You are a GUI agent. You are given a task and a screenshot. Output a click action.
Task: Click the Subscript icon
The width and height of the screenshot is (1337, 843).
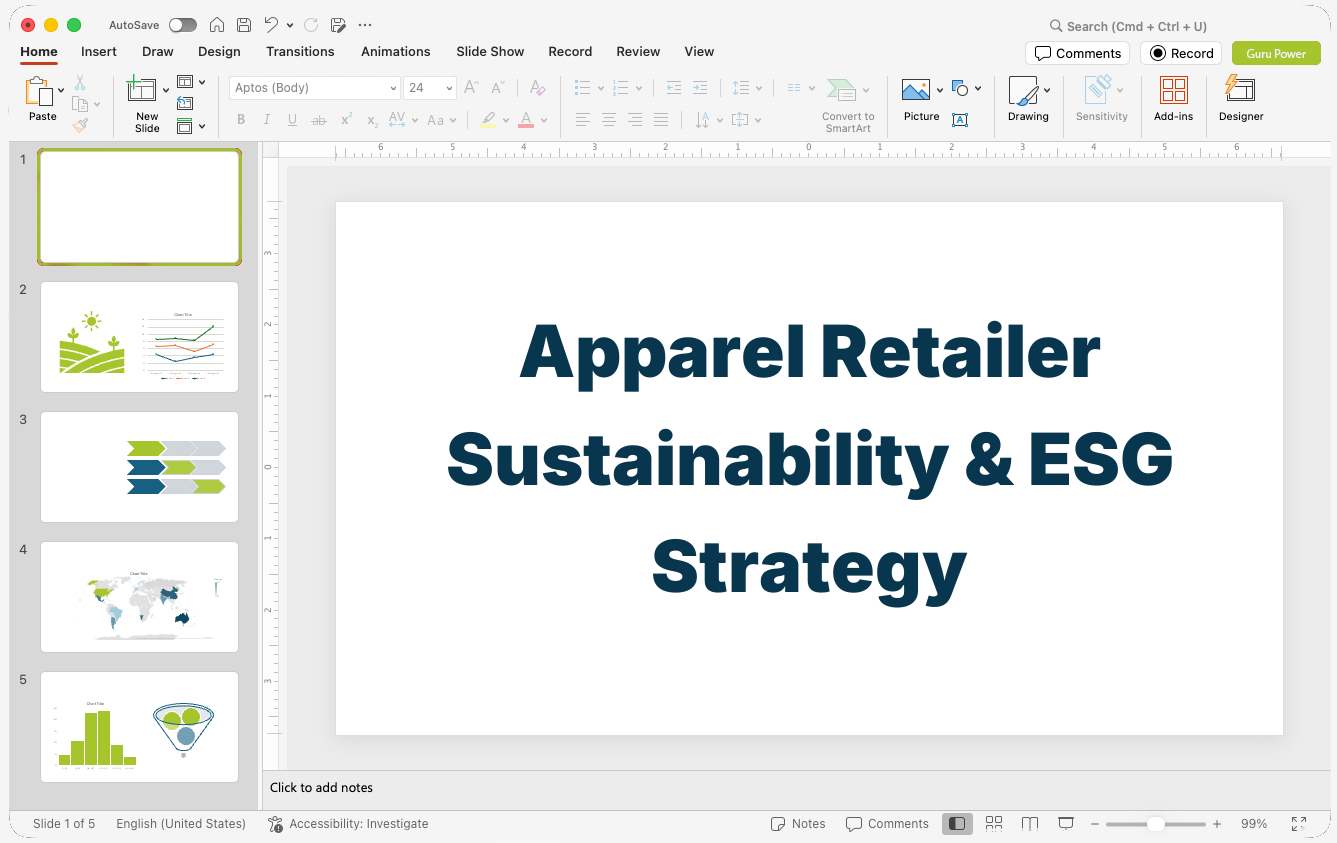coord(372,120)
